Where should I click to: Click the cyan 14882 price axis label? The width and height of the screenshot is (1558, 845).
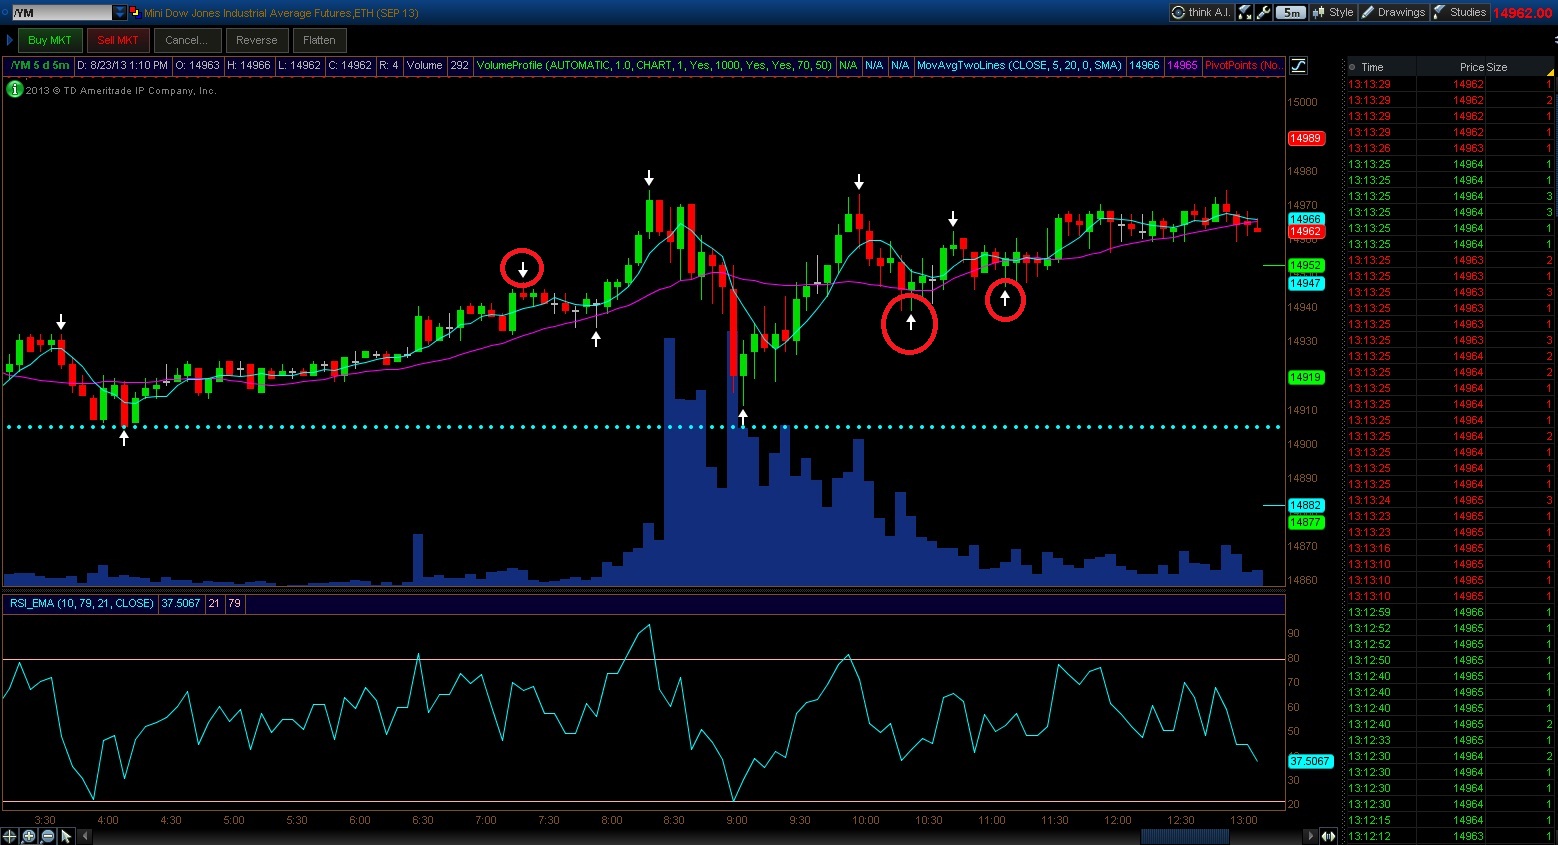pos(1306,506)
